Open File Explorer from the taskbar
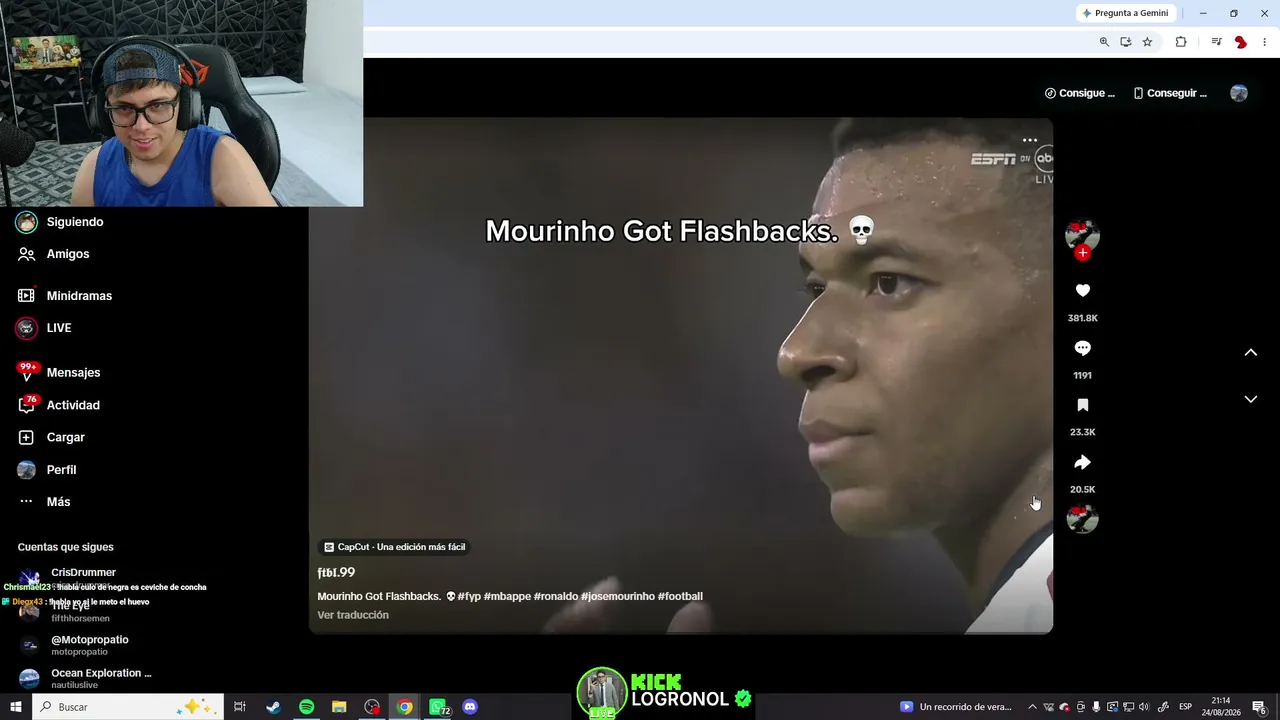The image size is (1280, 720). (339, 707)
